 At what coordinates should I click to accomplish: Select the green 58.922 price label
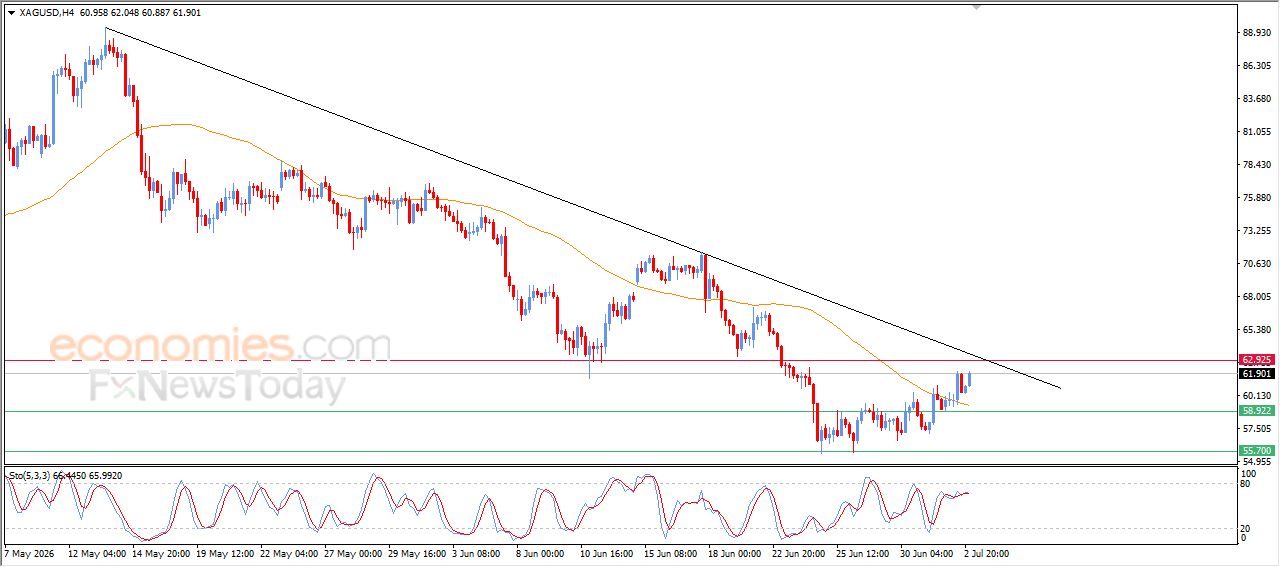(1256, 411)
